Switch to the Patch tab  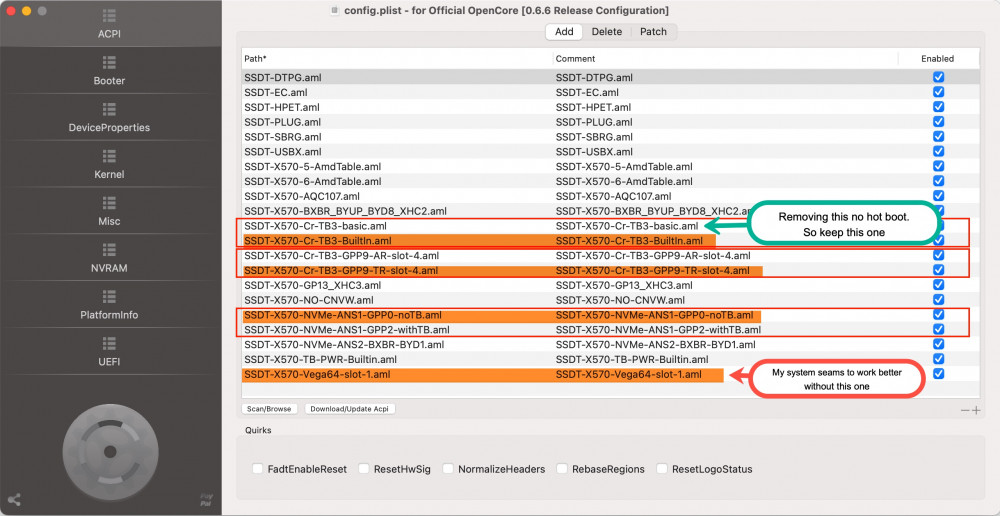click(x=653, y=32)
